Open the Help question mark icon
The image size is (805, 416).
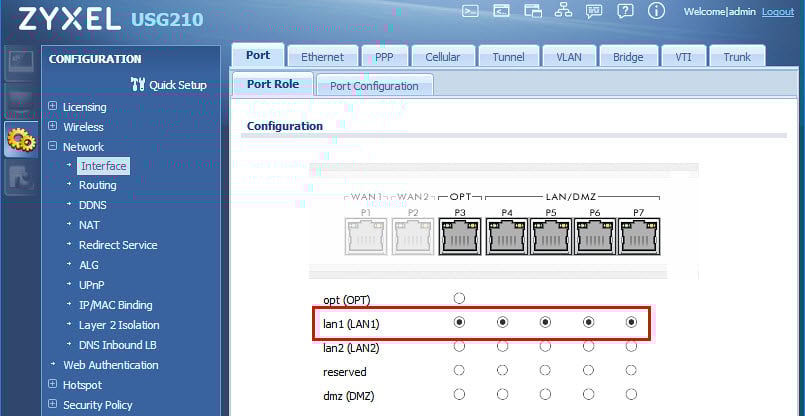625,11
